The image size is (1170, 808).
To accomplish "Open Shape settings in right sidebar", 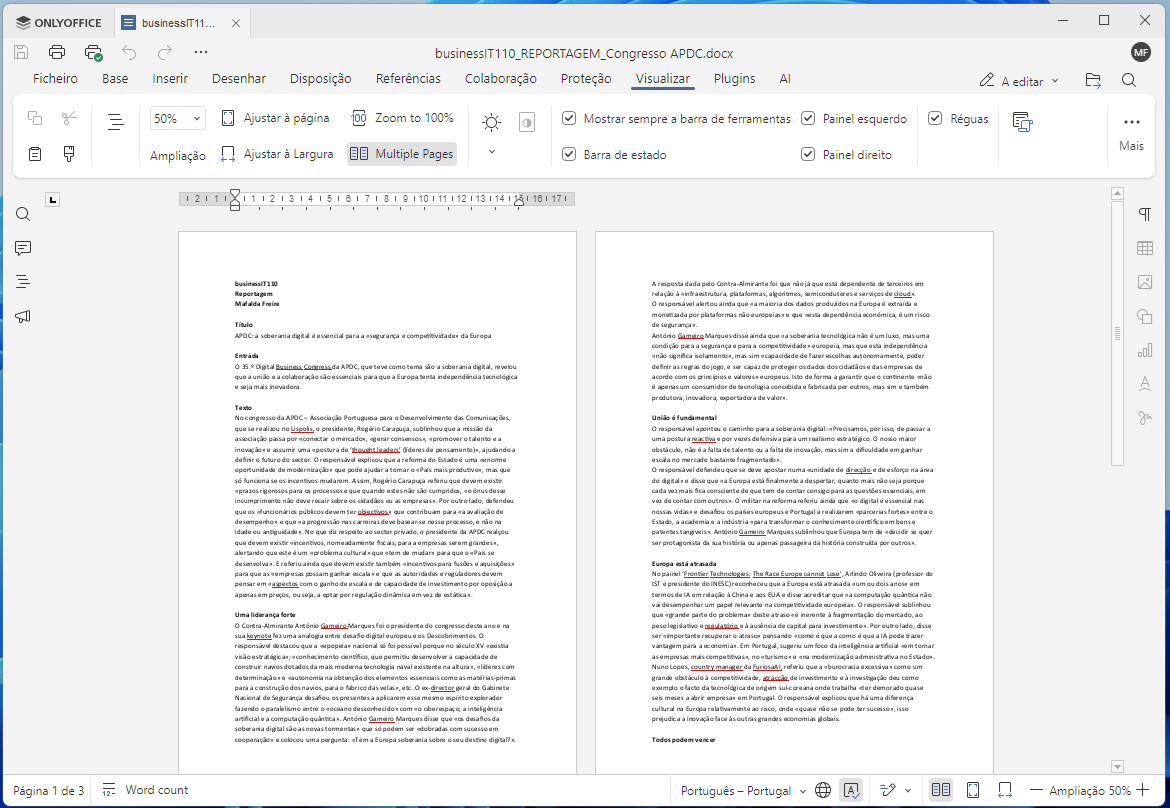I will (x=1145, y=316).
